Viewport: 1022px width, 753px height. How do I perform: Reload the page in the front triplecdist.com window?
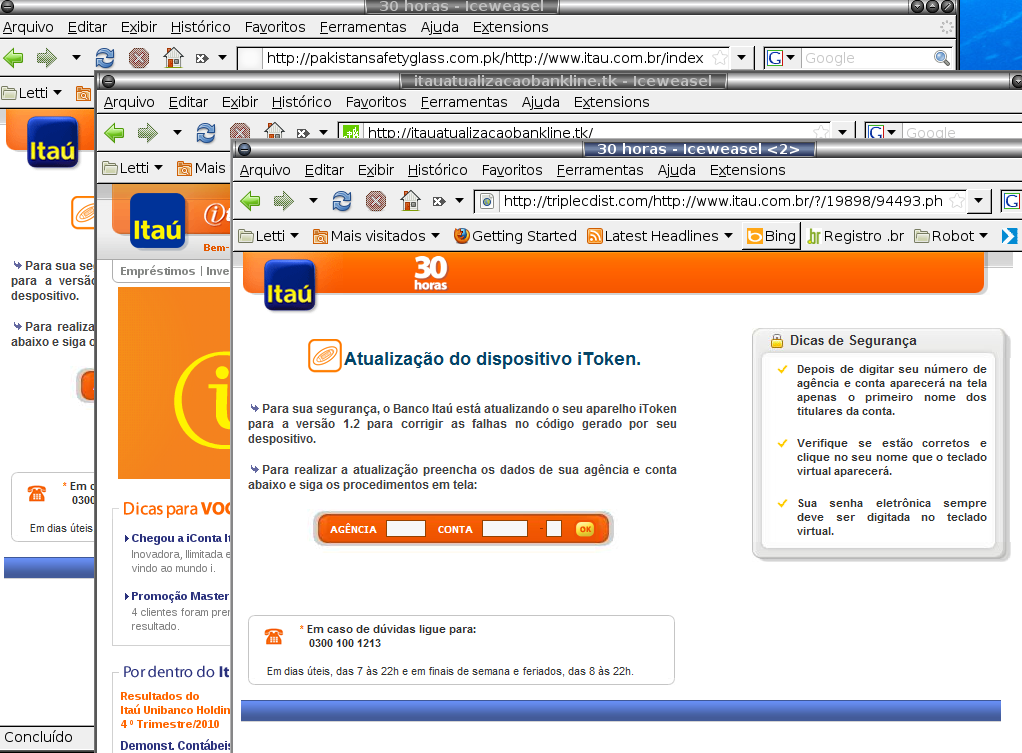pyautogui.click(x=342, y=201)
